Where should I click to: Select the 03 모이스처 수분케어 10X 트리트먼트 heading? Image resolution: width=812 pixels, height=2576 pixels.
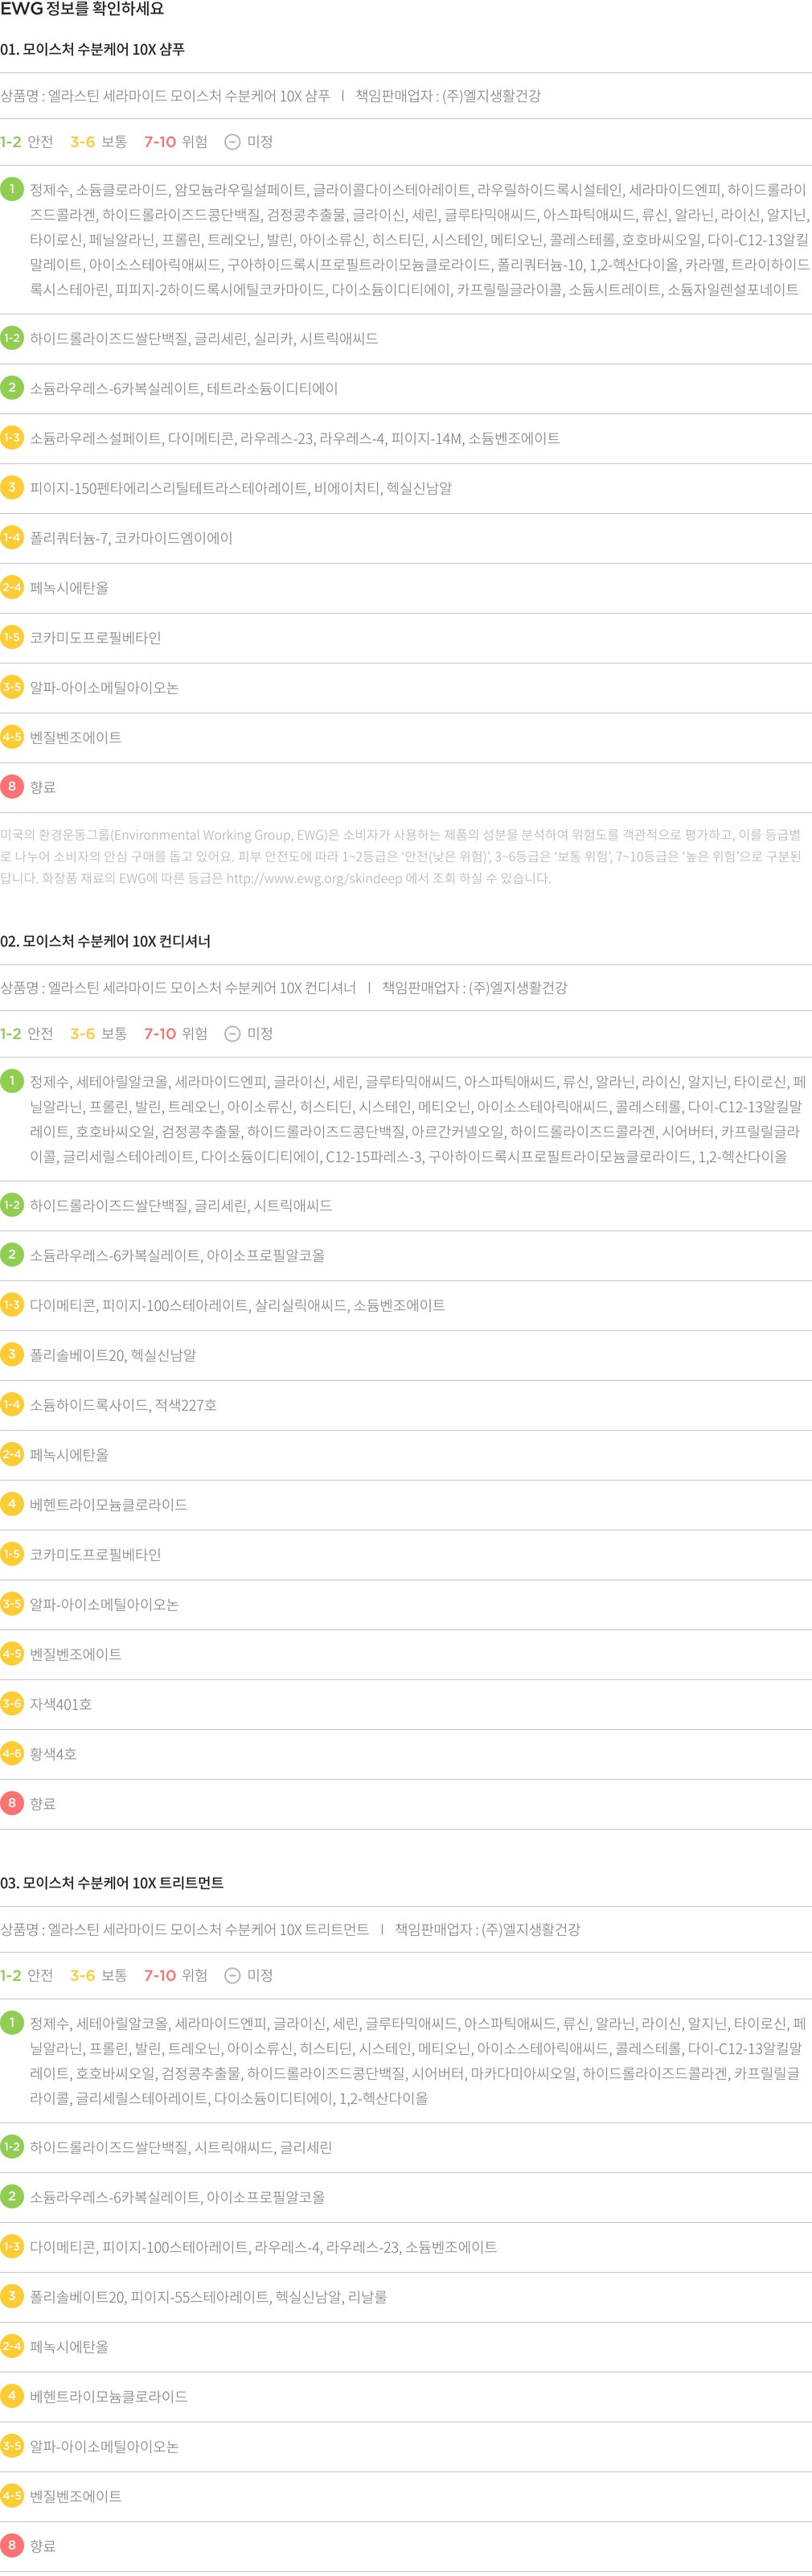pyautogui.click(x=112, y=1882)
